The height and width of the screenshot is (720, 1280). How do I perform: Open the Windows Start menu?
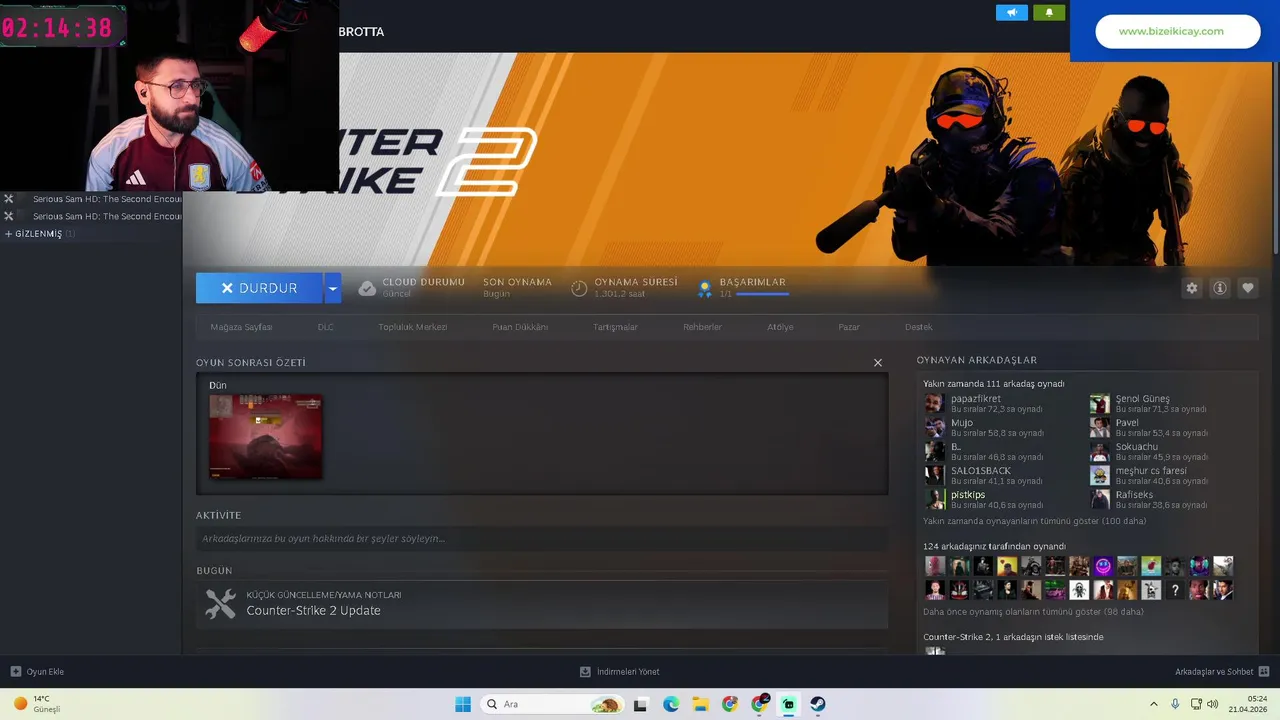463,704
